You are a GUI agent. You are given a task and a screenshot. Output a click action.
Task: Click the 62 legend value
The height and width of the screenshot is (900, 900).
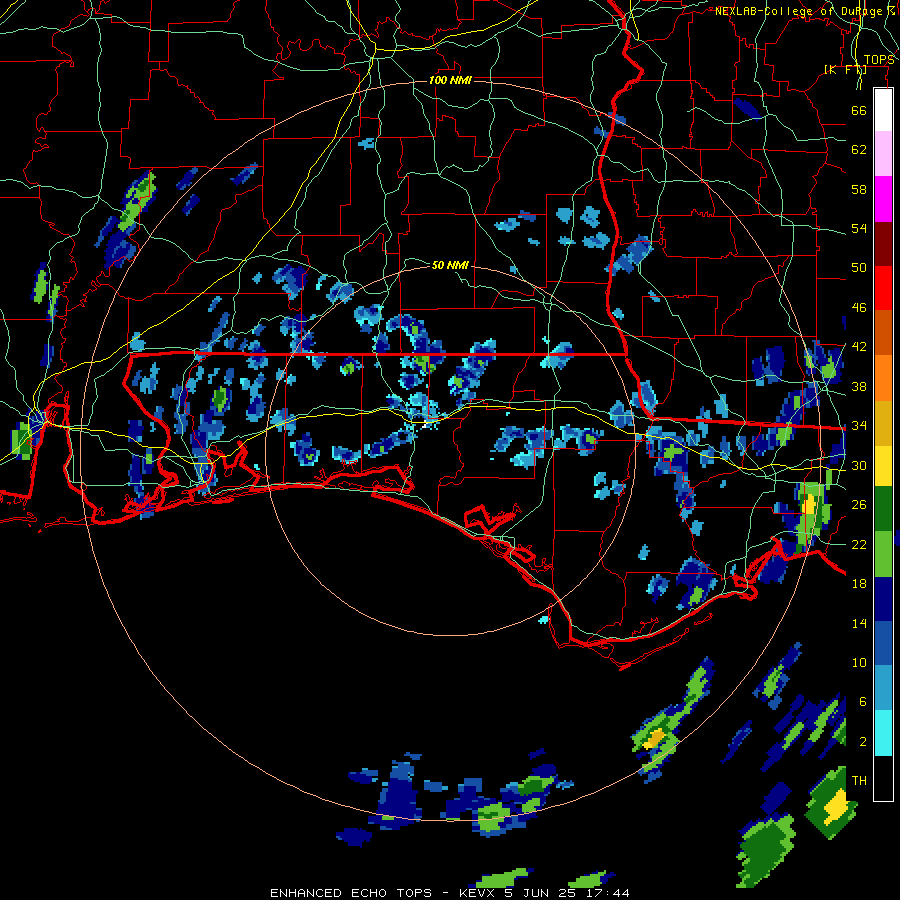pos(859,150)
